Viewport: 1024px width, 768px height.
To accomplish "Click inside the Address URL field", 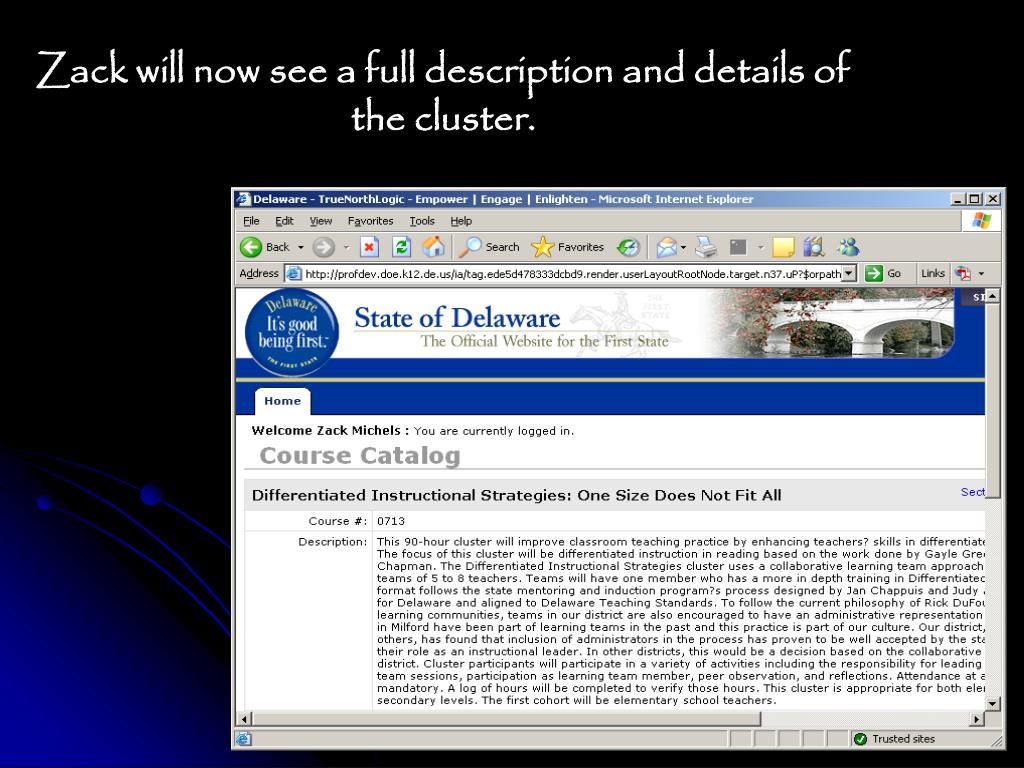I will [572, 274].
